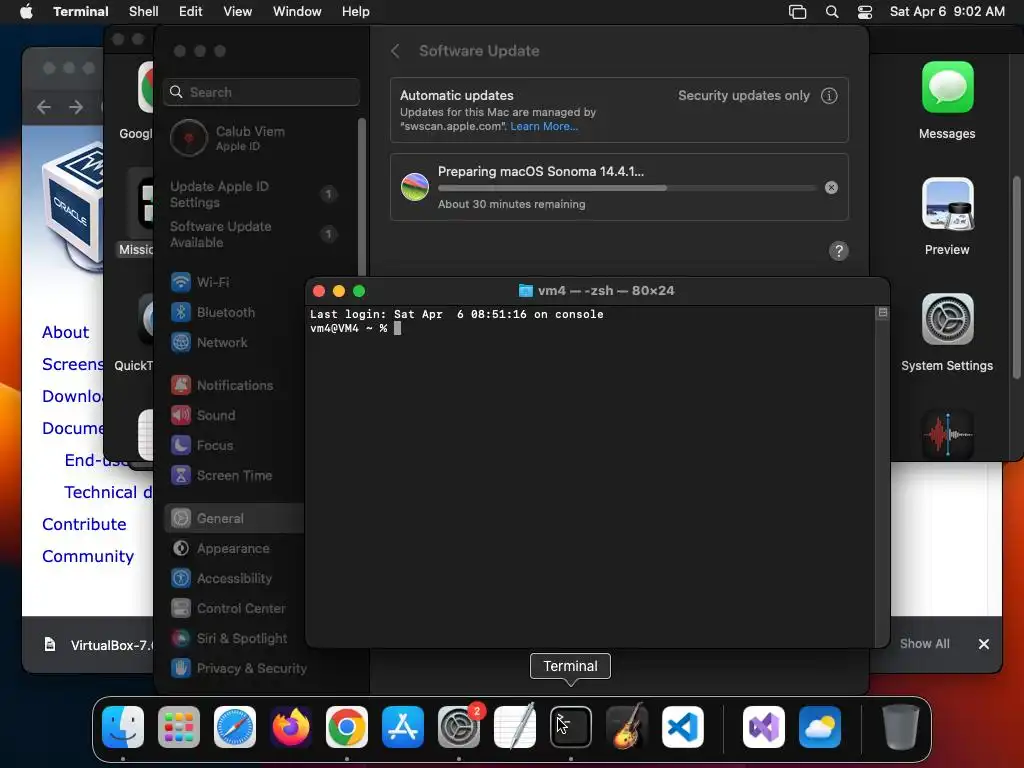
Task: Click the Contribute link
Action: 84,524
